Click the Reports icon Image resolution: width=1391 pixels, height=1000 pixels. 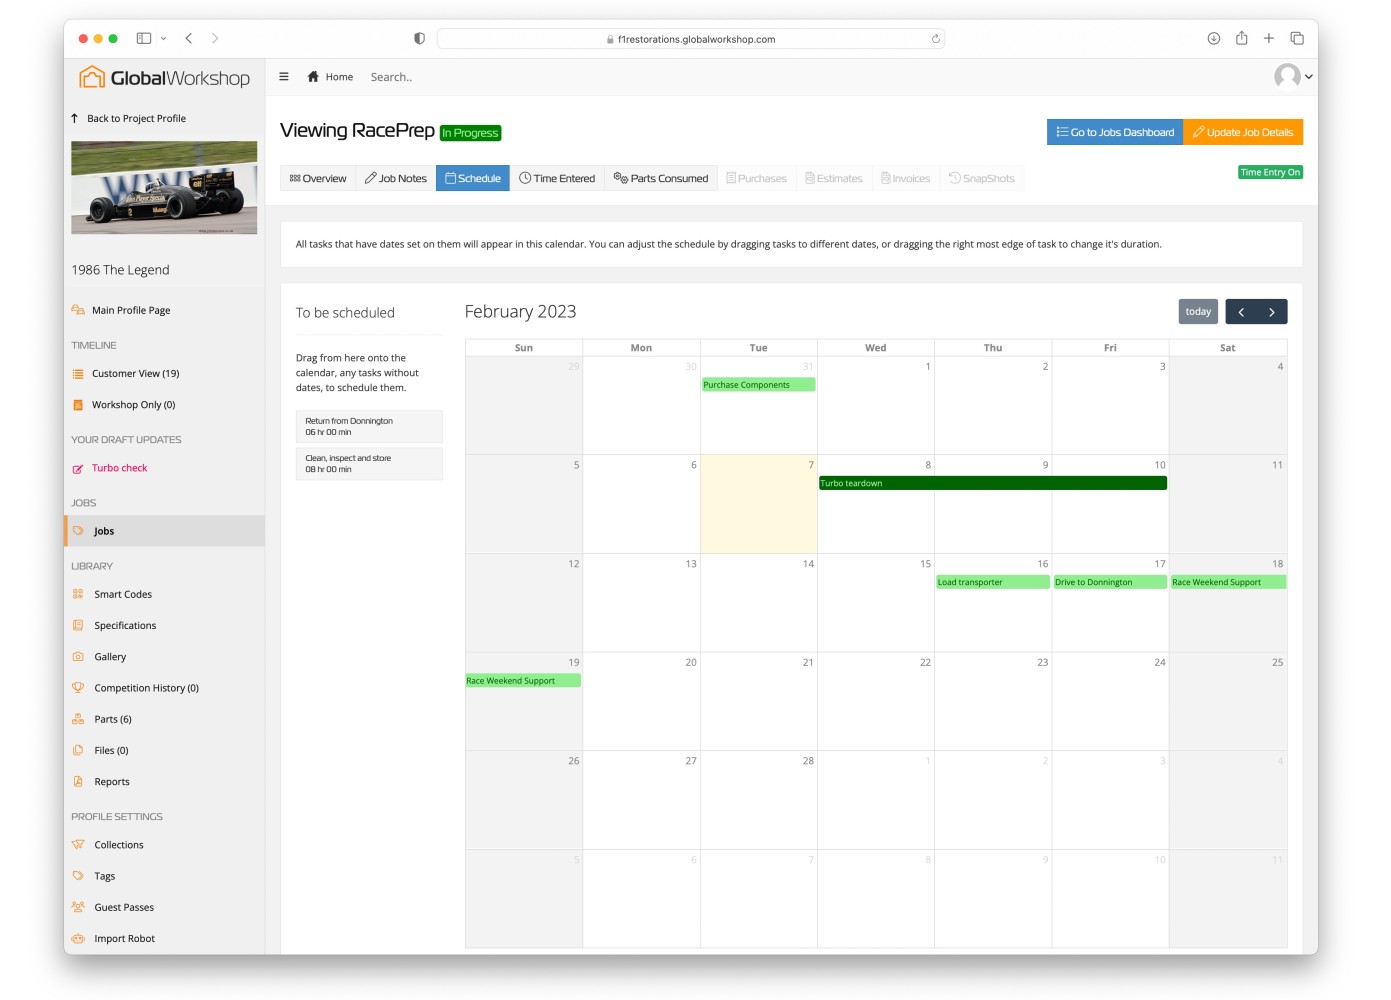coord(78,782)
